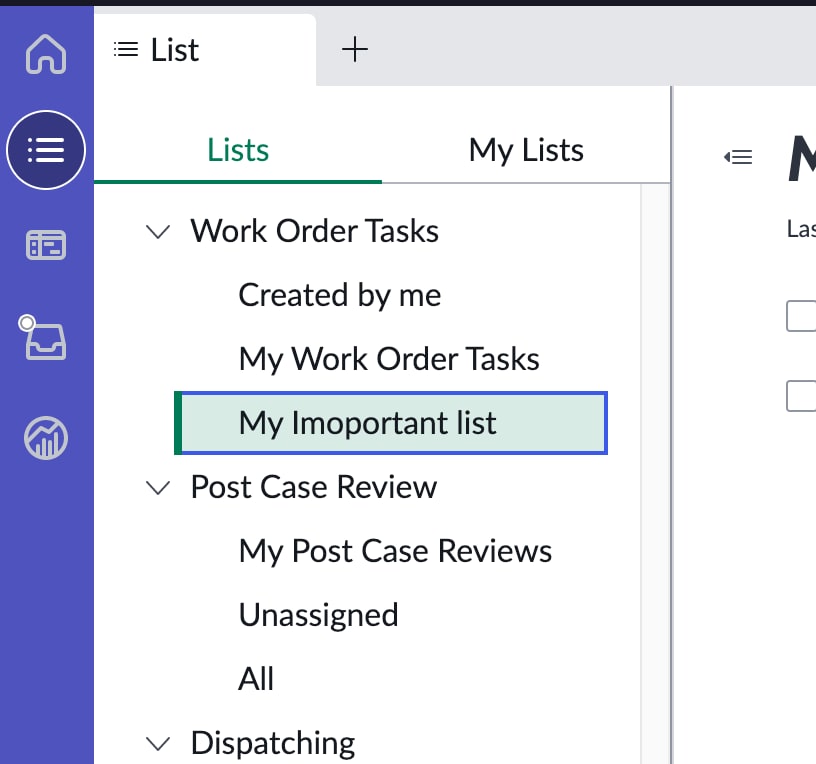Open the Unassigned list under Post Case Review

(318, 615)
